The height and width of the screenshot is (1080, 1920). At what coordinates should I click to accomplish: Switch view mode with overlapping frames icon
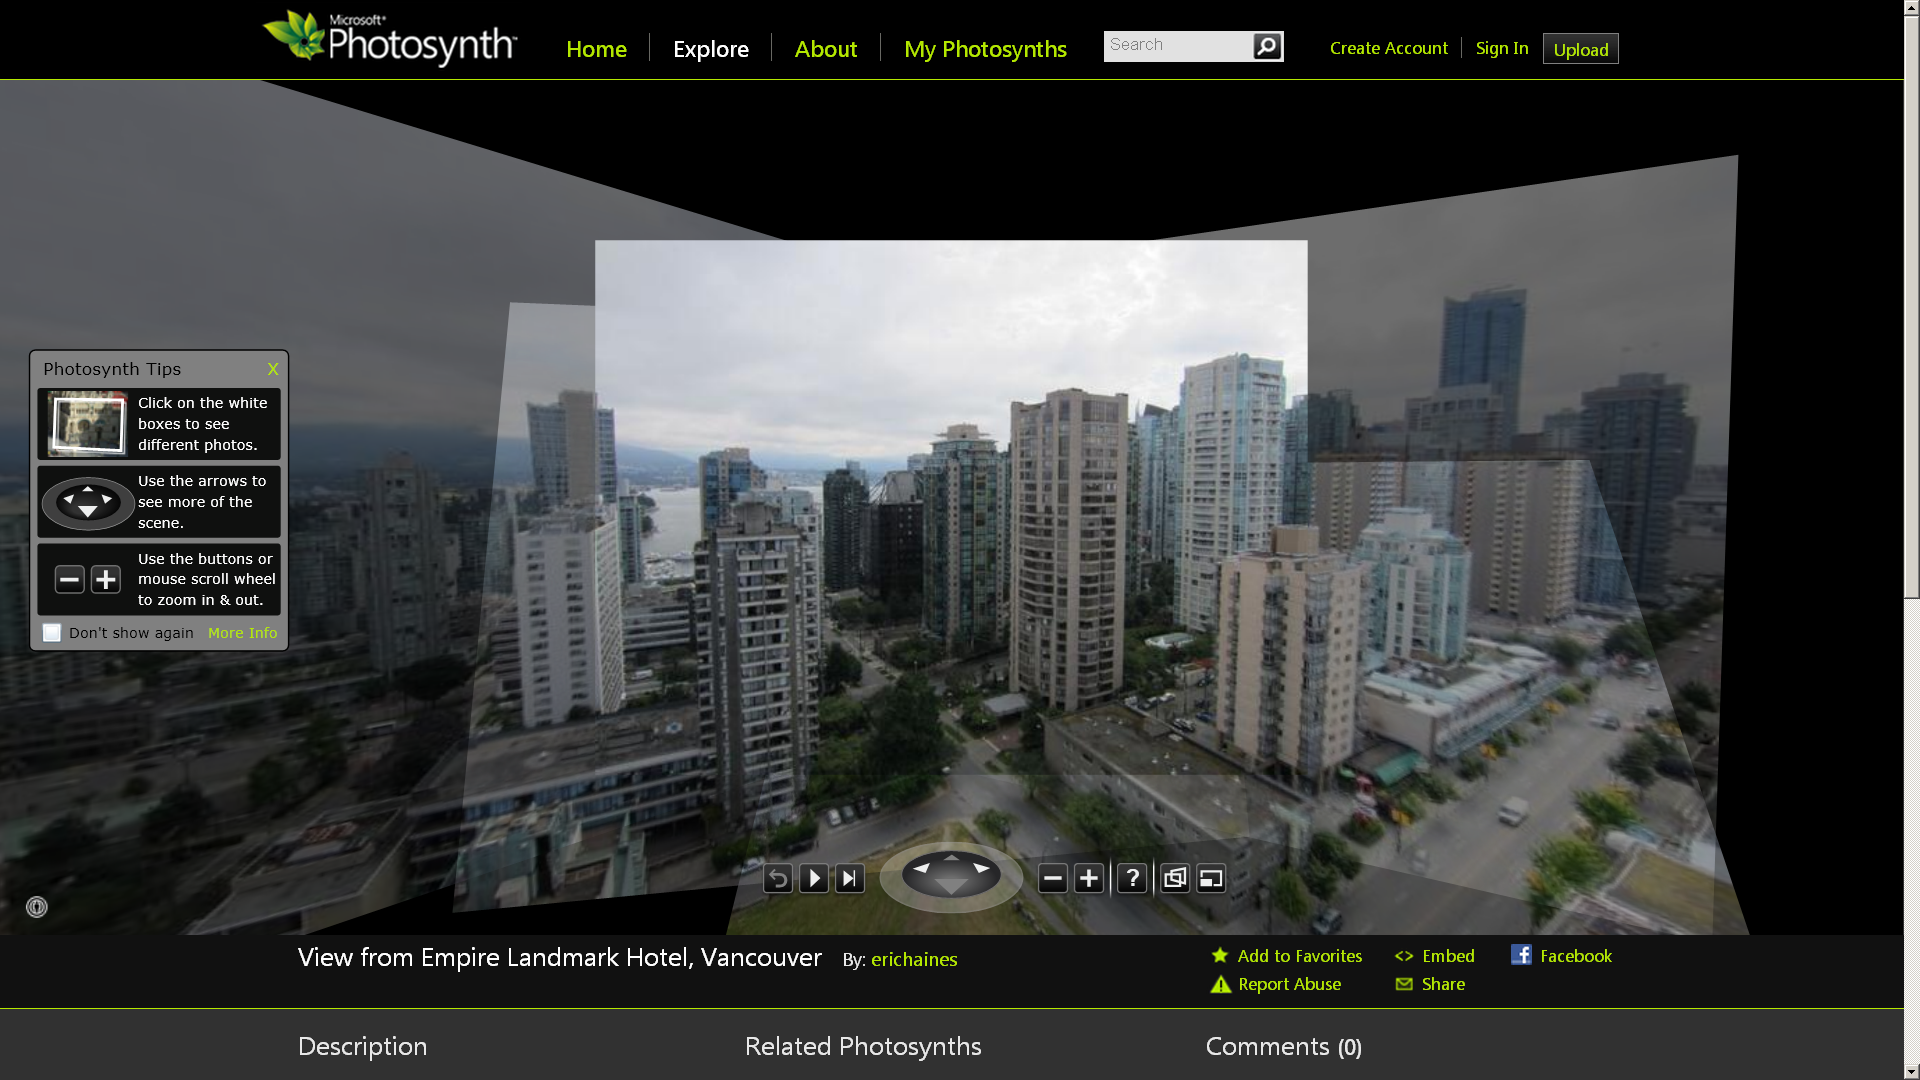pyautogui.click(x=1175, y=878)
